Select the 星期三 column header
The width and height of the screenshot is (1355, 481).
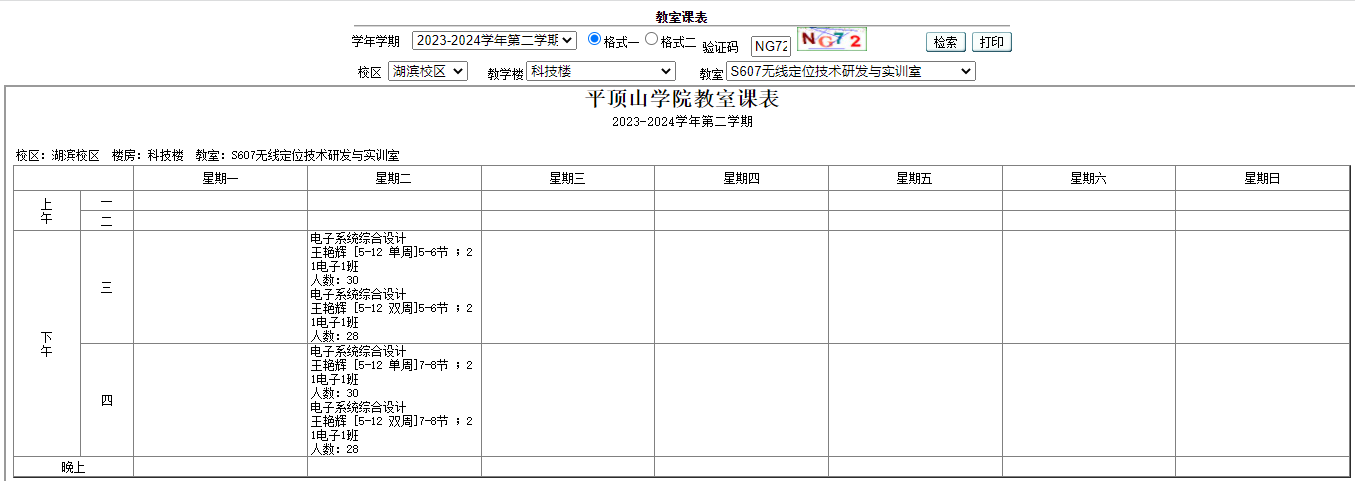(567, 178)
